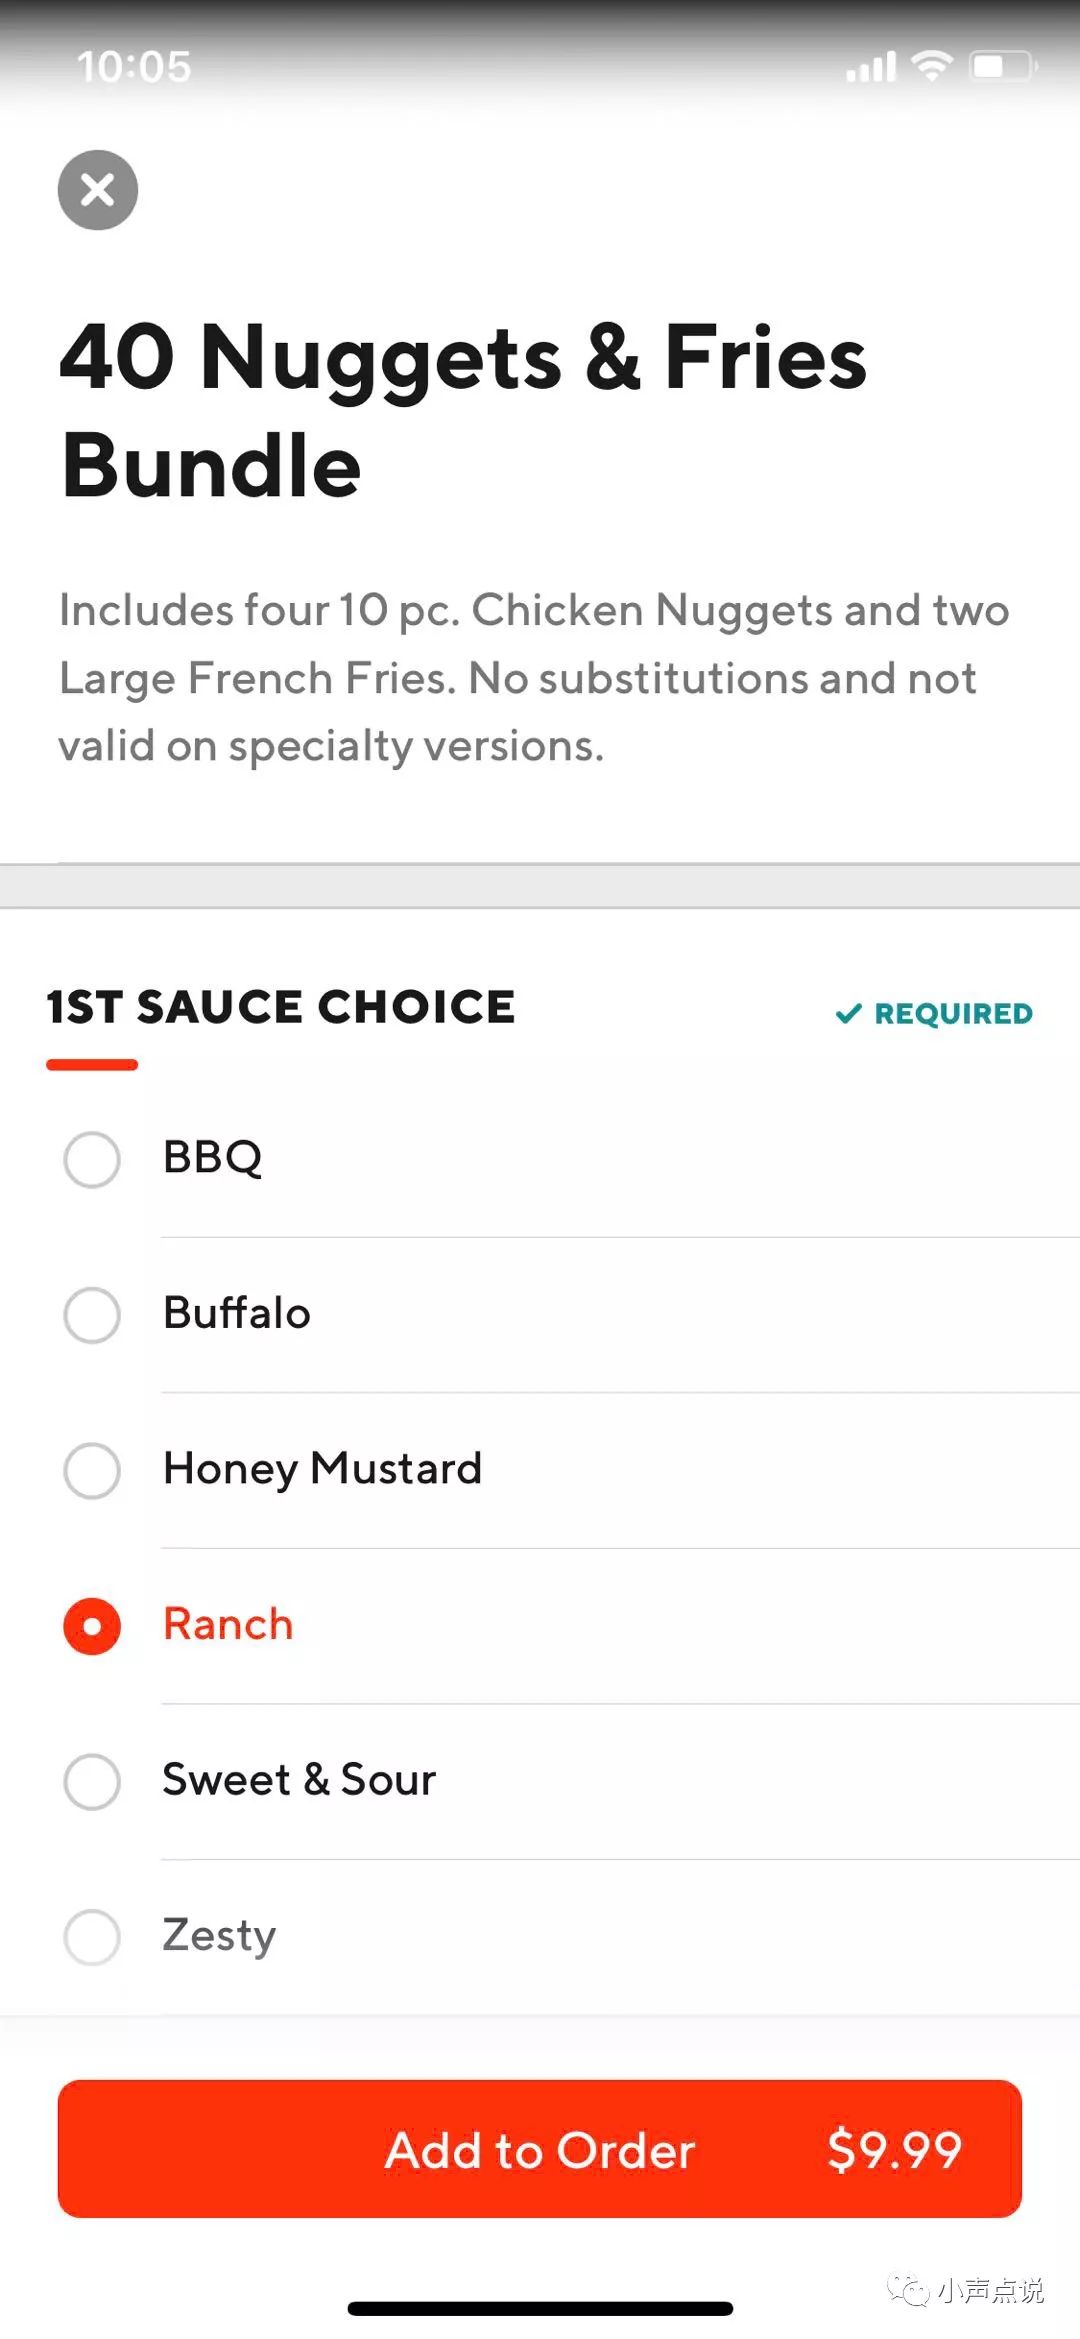This screenshot has height=2339, width=1080.
Task: Click the green Required checkmark icon
Action: tap(848, 1014)
